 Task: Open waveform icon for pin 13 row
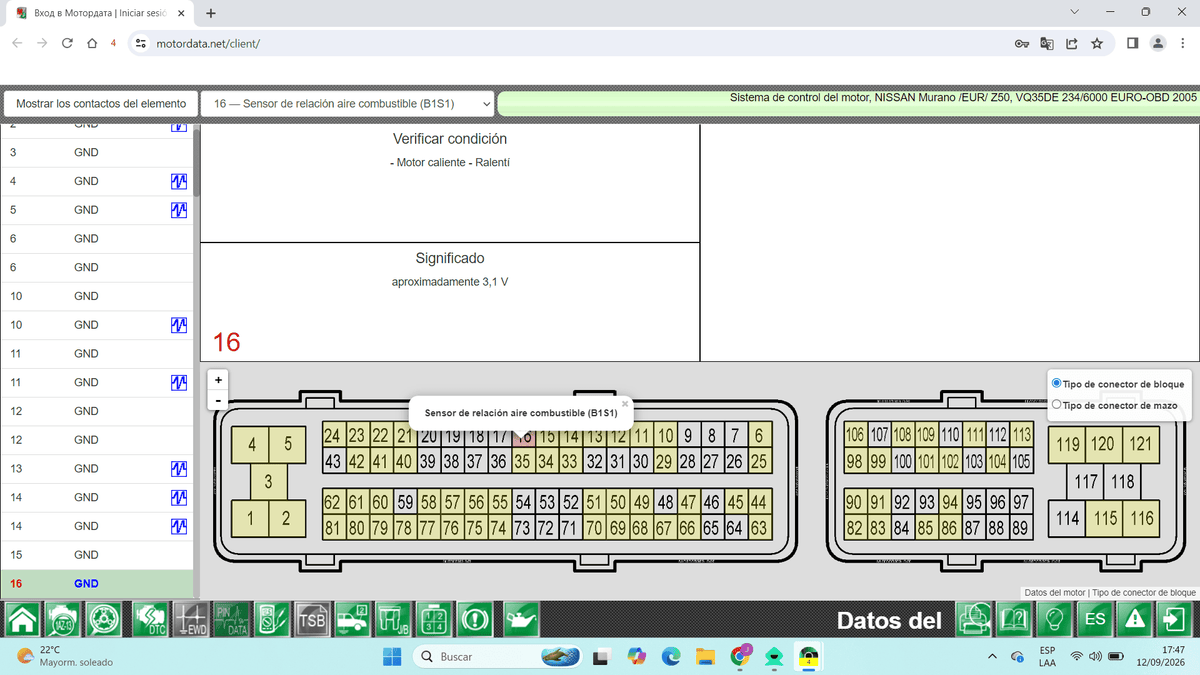179,468
